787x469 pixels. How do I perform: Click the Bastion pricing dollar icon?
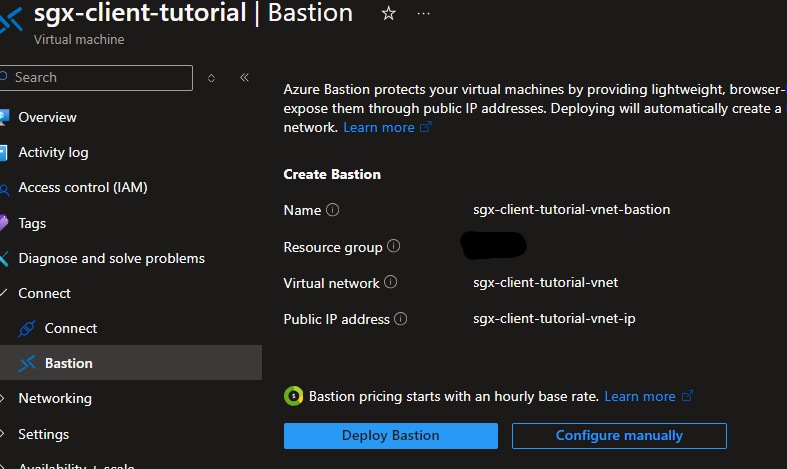(293, 396)
